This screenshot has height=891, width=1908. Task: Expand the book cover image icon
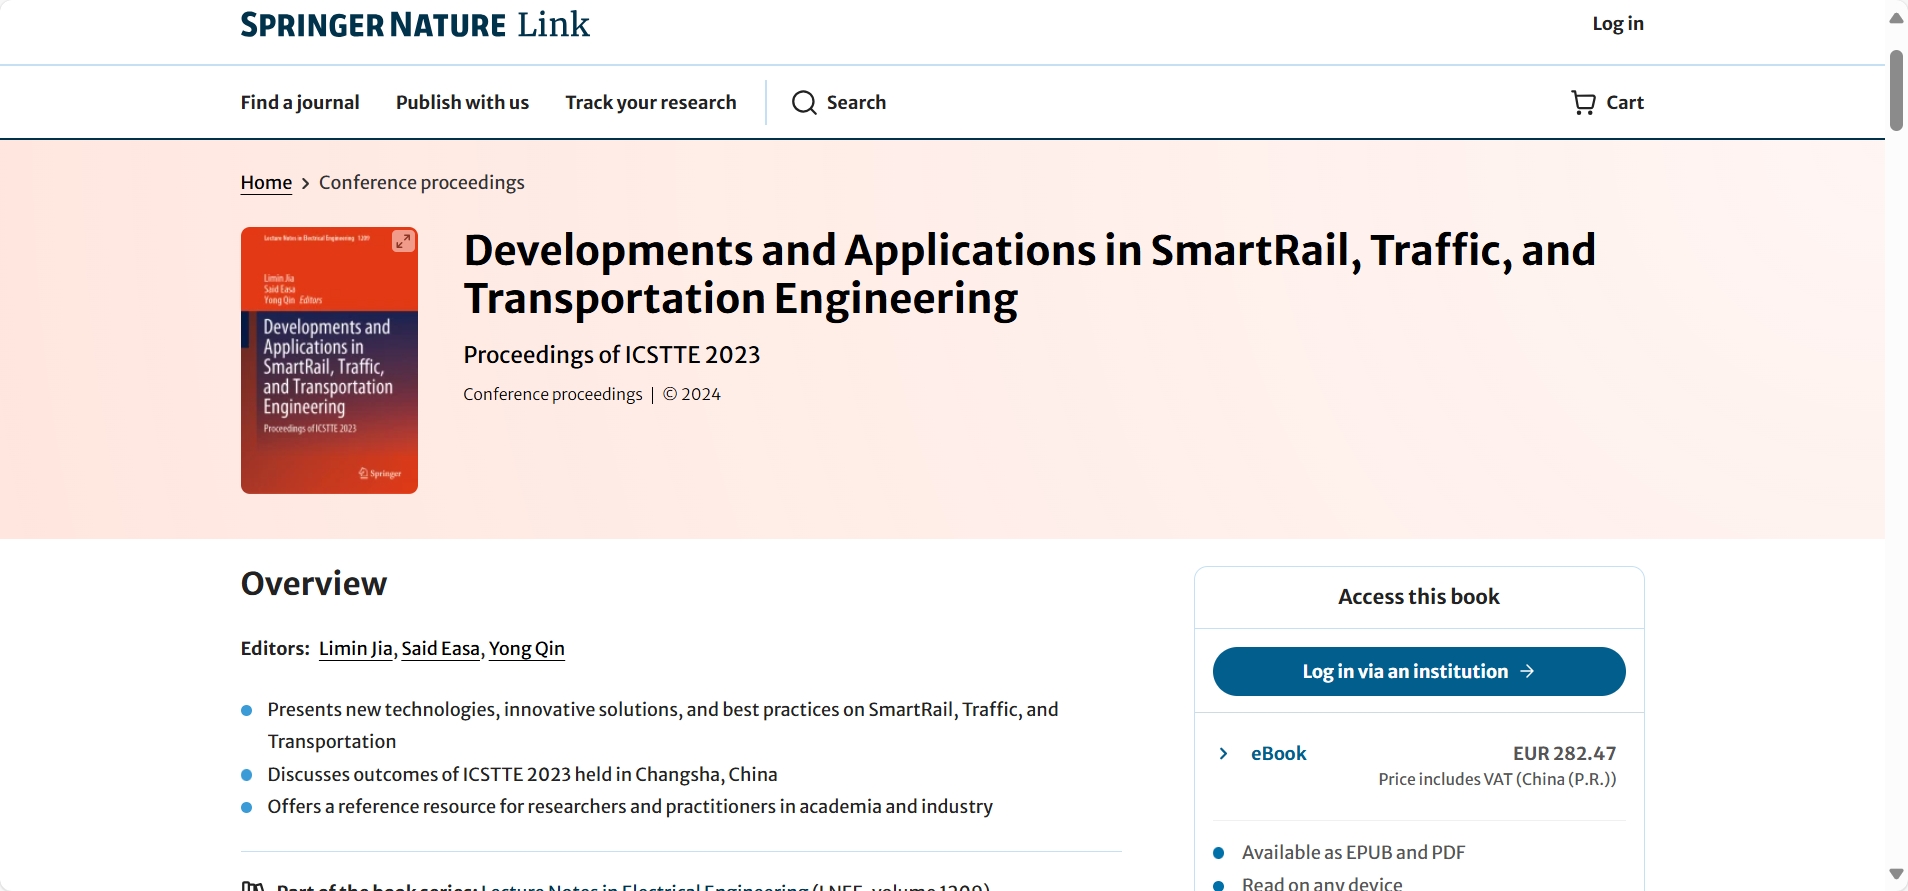point(403,241)
